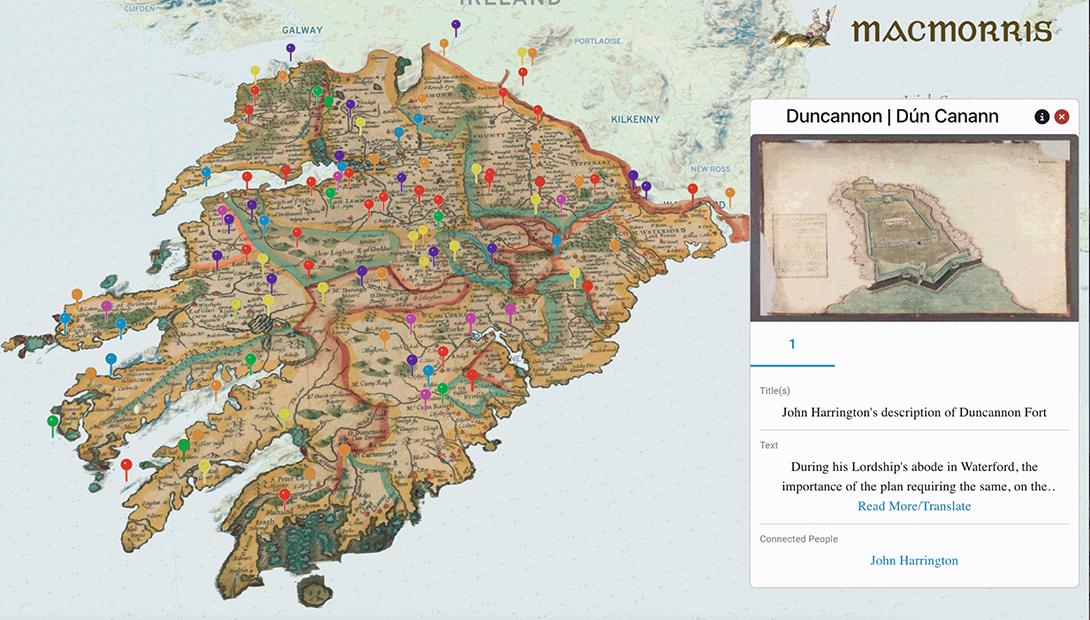Open the Duncannon Fort plan thumbnail
1090x620 pixels.
click(915, 228)
